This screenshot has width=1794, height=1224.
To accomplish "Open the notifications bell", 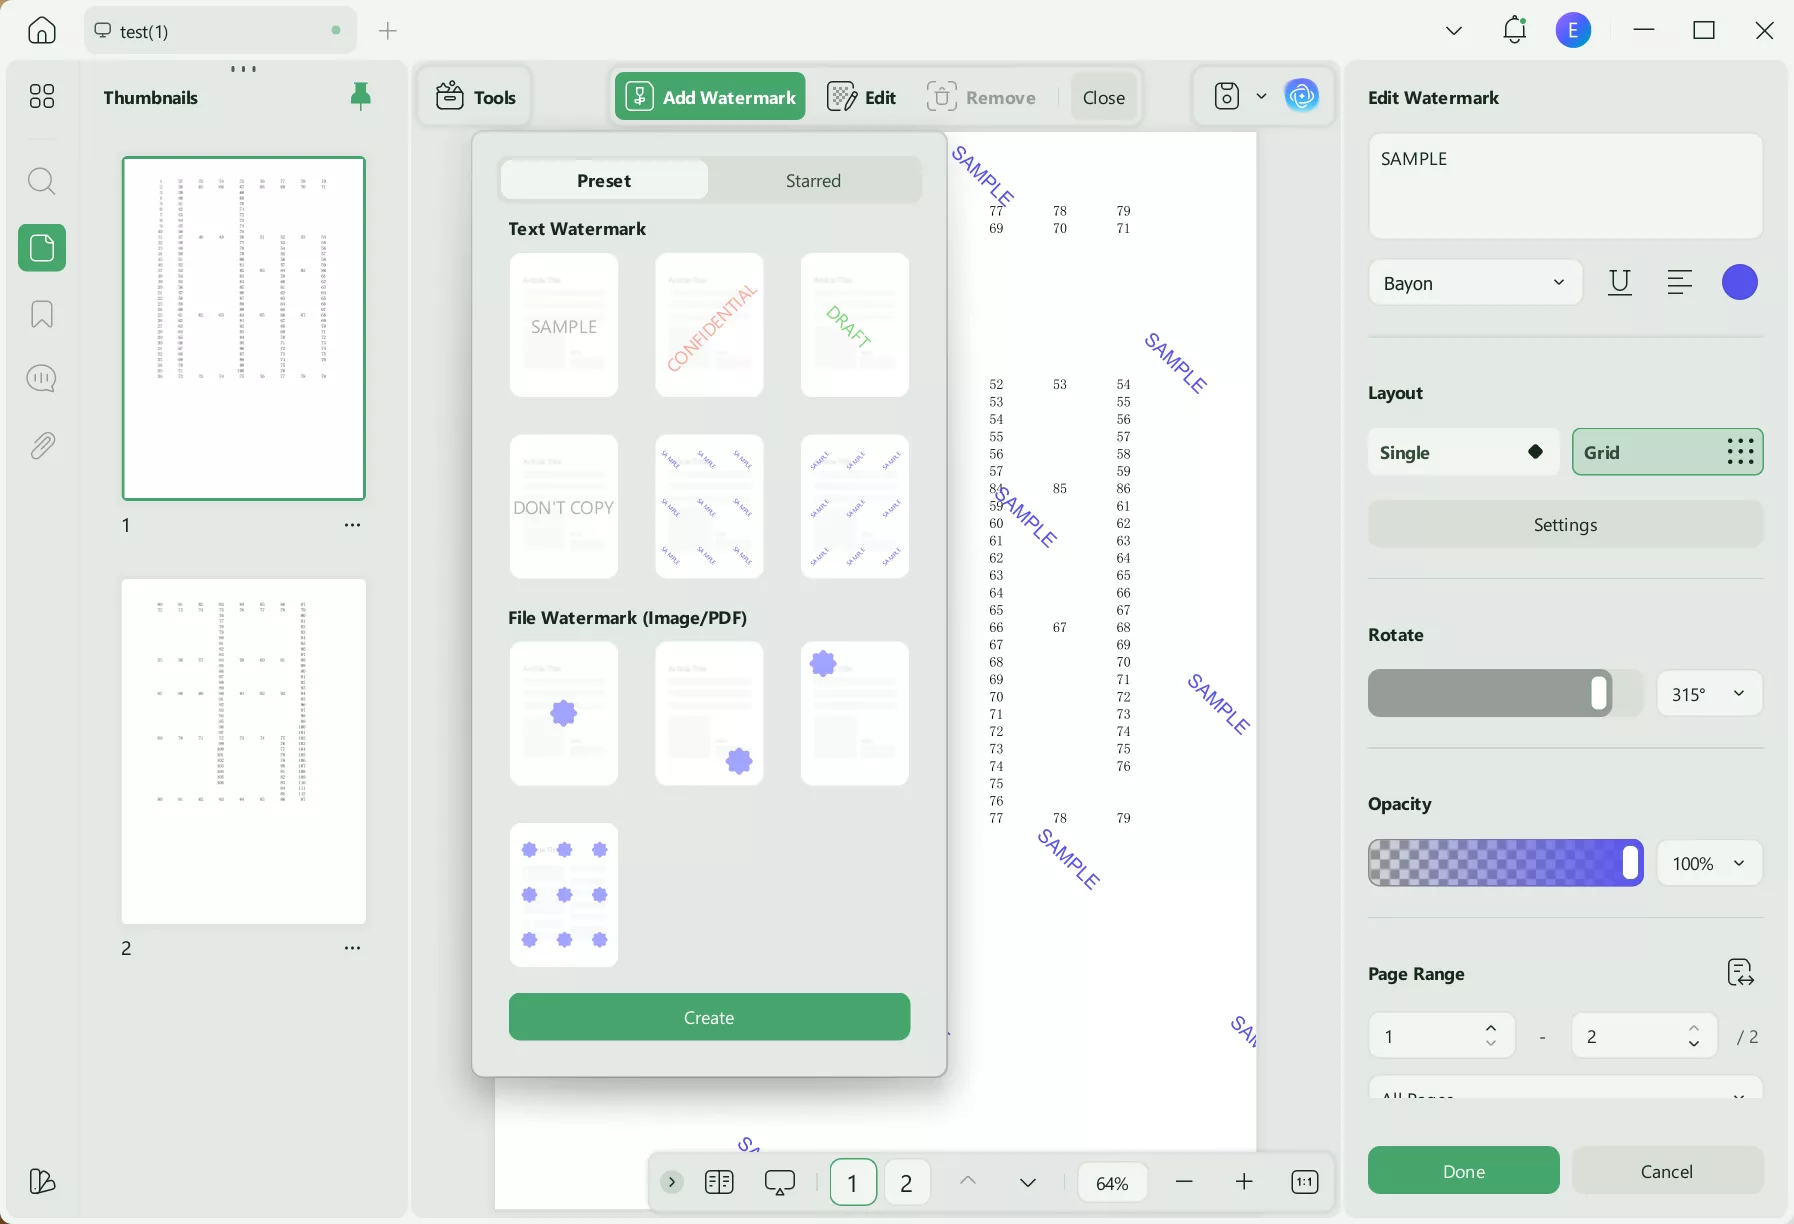I will [1514, 30].
